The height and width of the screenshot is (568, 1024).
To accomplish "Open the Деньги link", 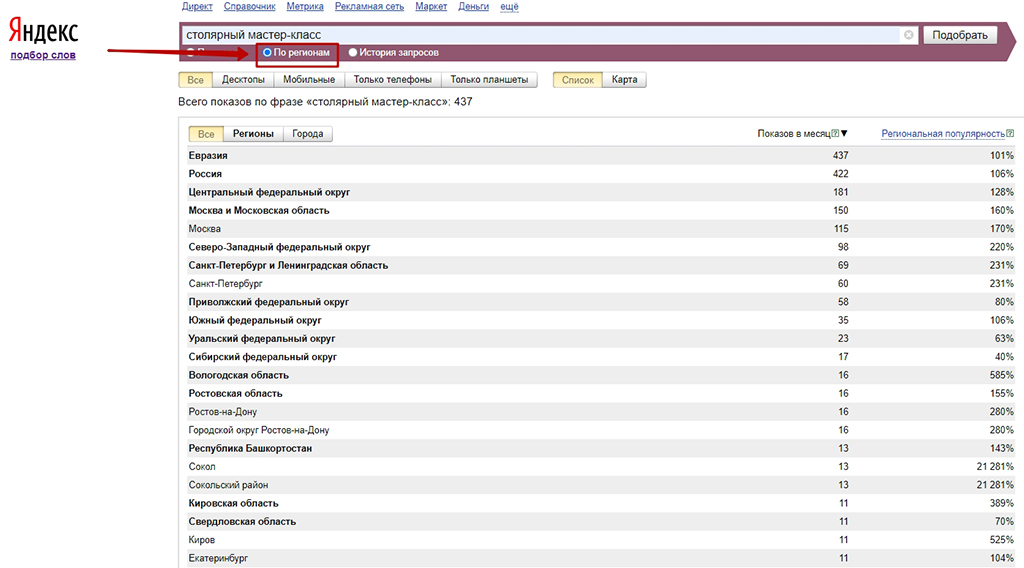I will (473, 7).
